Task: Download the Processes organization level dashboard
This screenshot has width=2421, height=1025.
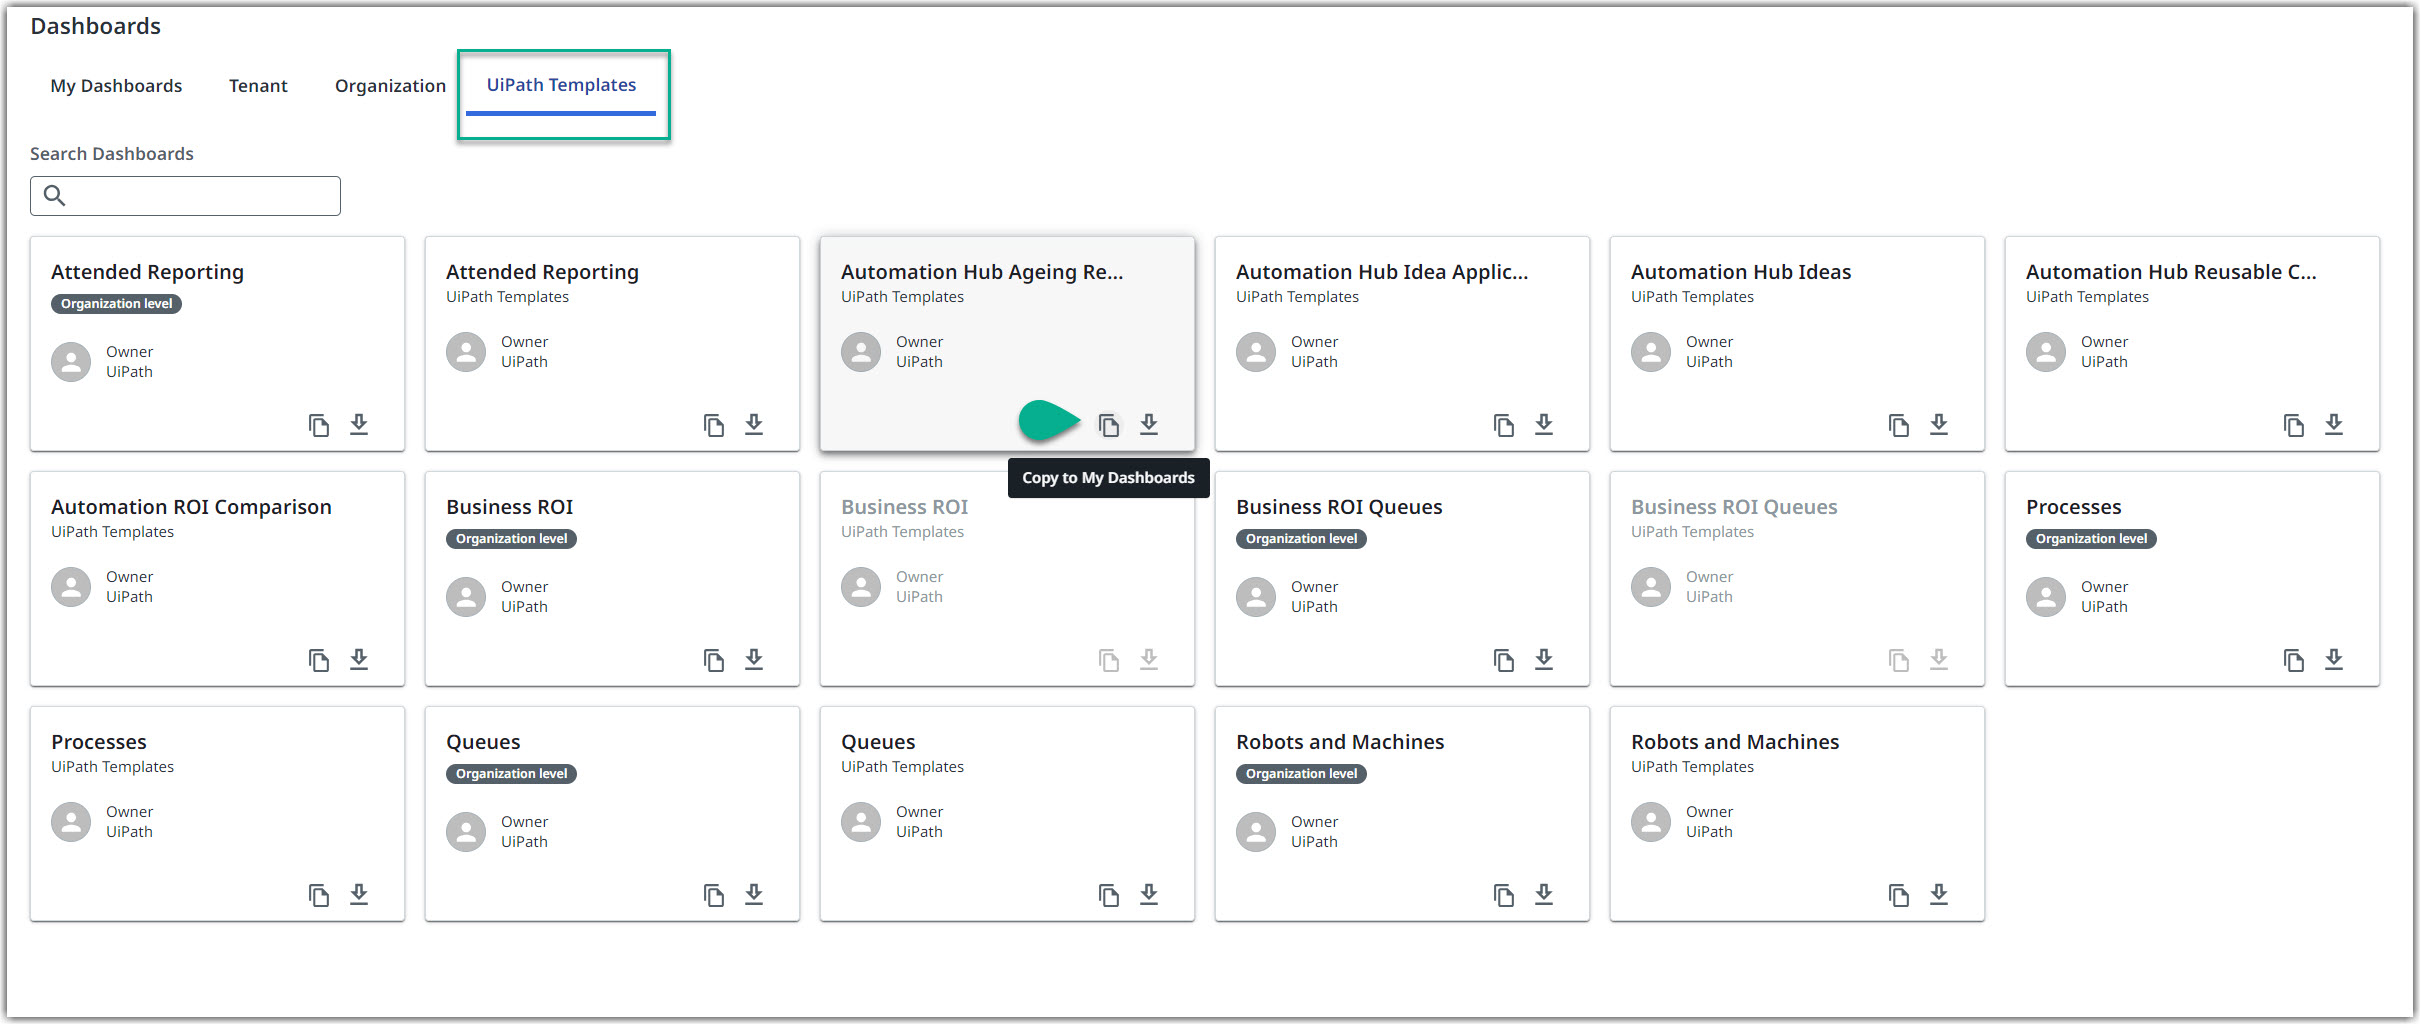Action: pyautogui.click(x=2334, y=659)
